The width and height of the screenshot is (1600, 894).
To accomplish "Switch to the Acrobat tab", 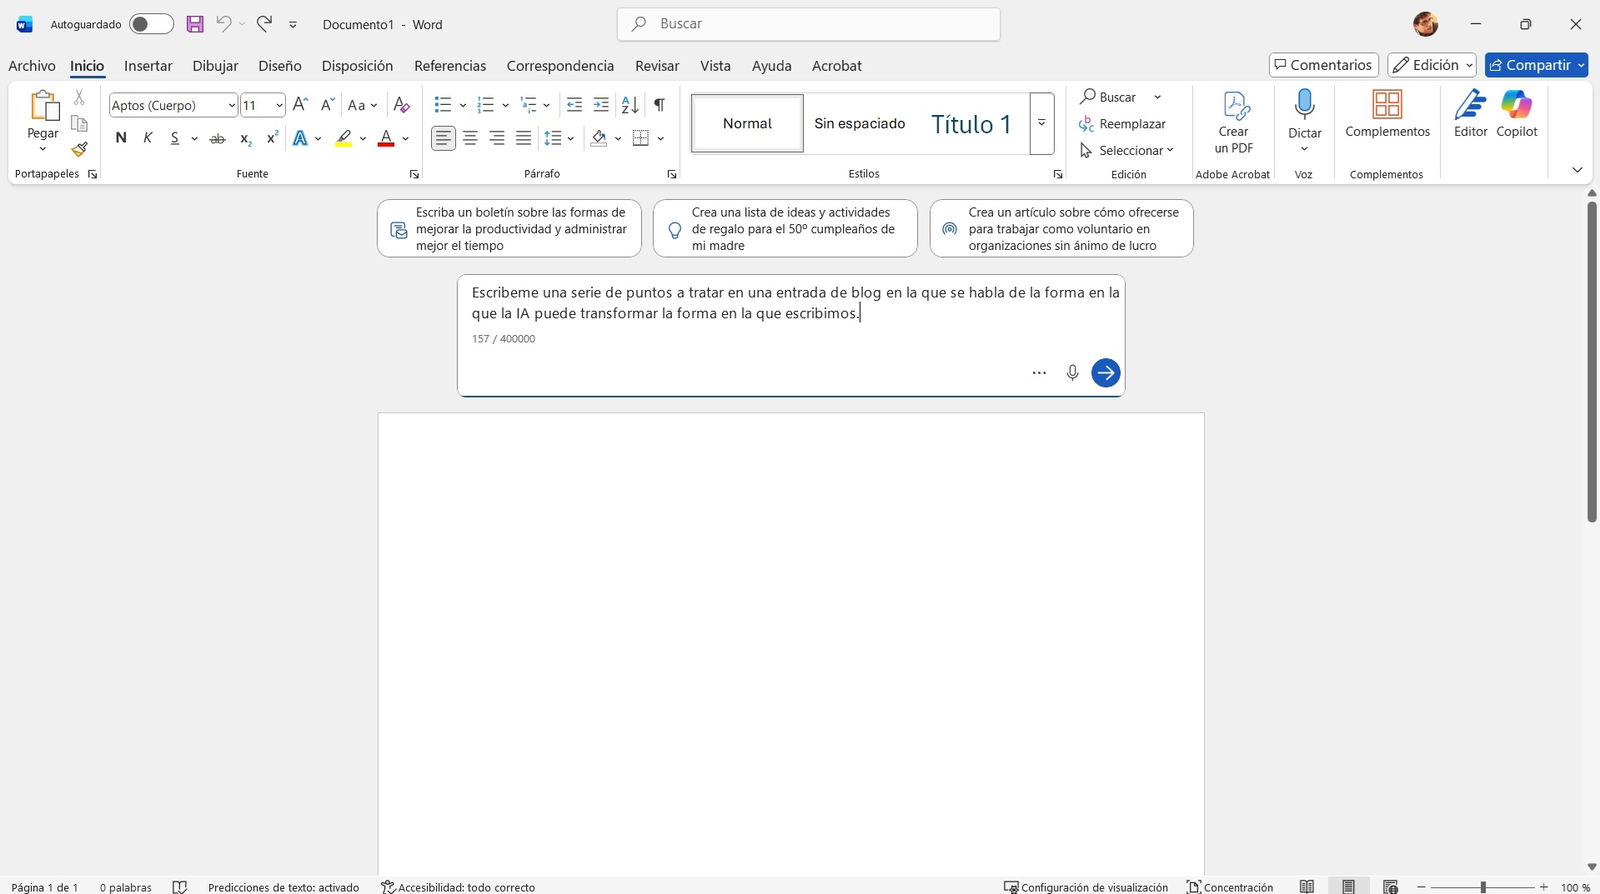I will click(x=837, y=66).
